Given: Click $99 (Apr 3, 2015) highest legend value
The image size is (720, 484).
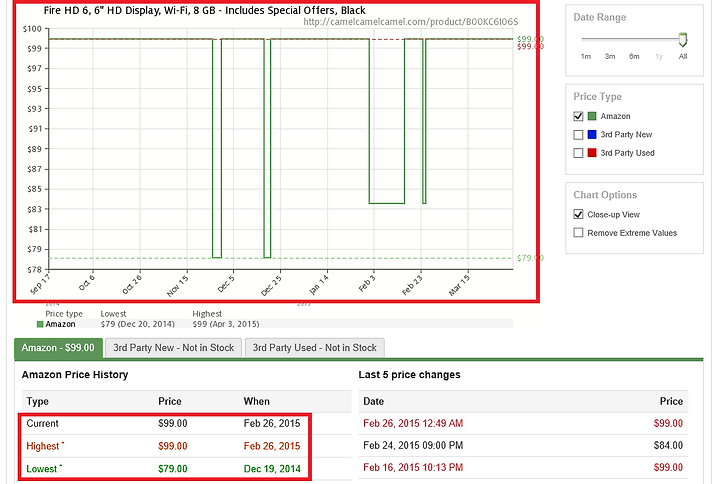Looking at the screenshot, I should coord(225,324).
